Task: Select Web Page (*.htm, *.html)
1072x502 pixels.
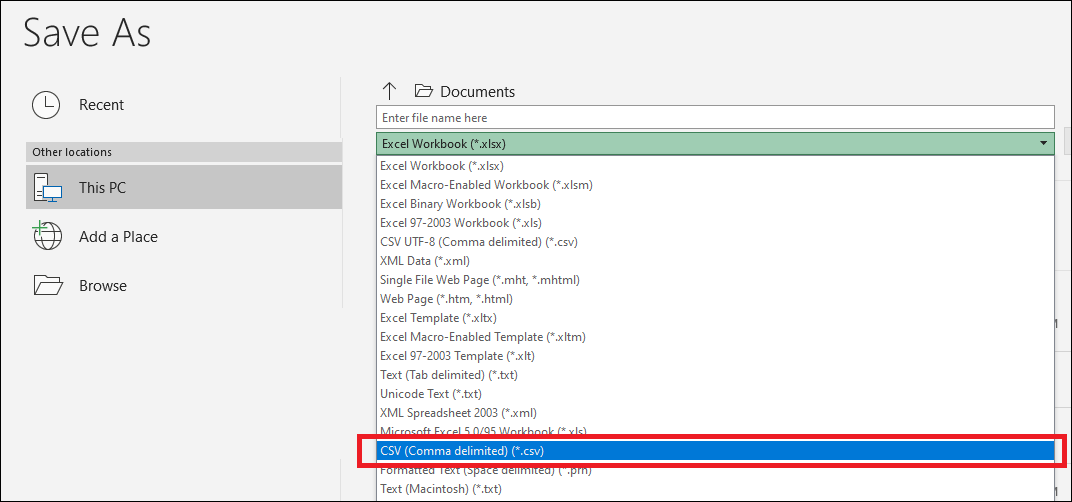Action: click(715, 299)
